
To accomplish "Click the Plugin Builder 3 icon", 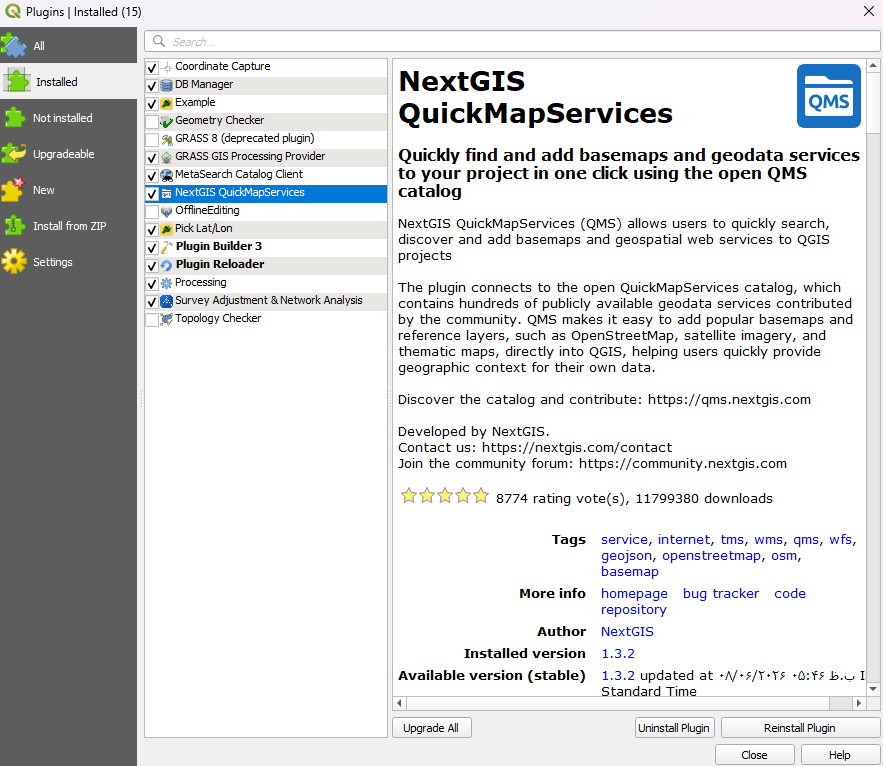I will 167,248.
